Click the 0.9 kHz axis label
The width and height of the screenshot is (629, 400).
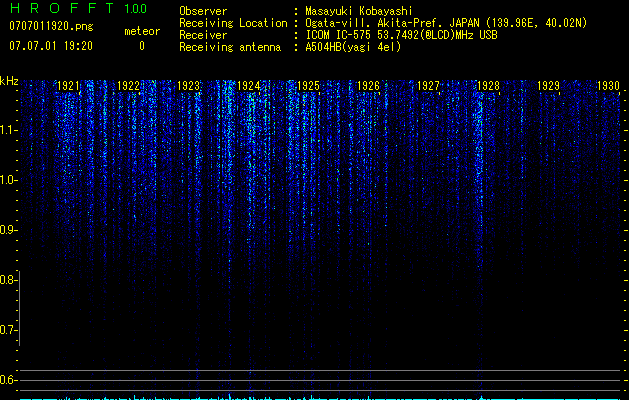(x=8, y=230)
